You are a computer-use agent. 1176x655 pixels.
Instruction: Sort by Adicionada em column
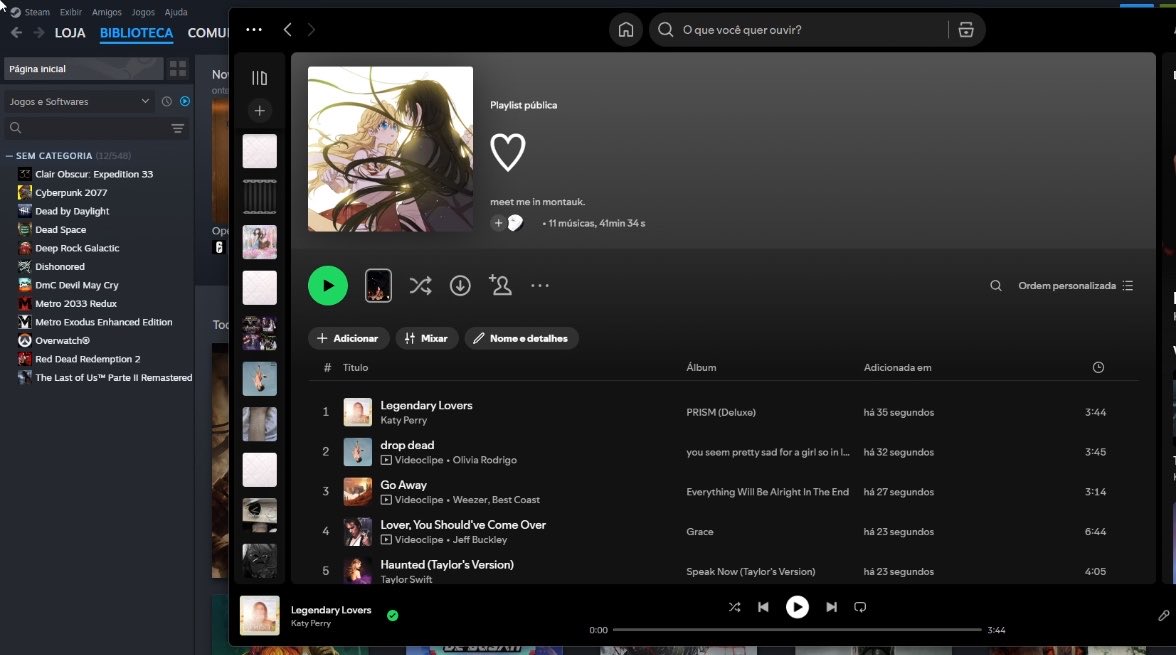point(897,368)
